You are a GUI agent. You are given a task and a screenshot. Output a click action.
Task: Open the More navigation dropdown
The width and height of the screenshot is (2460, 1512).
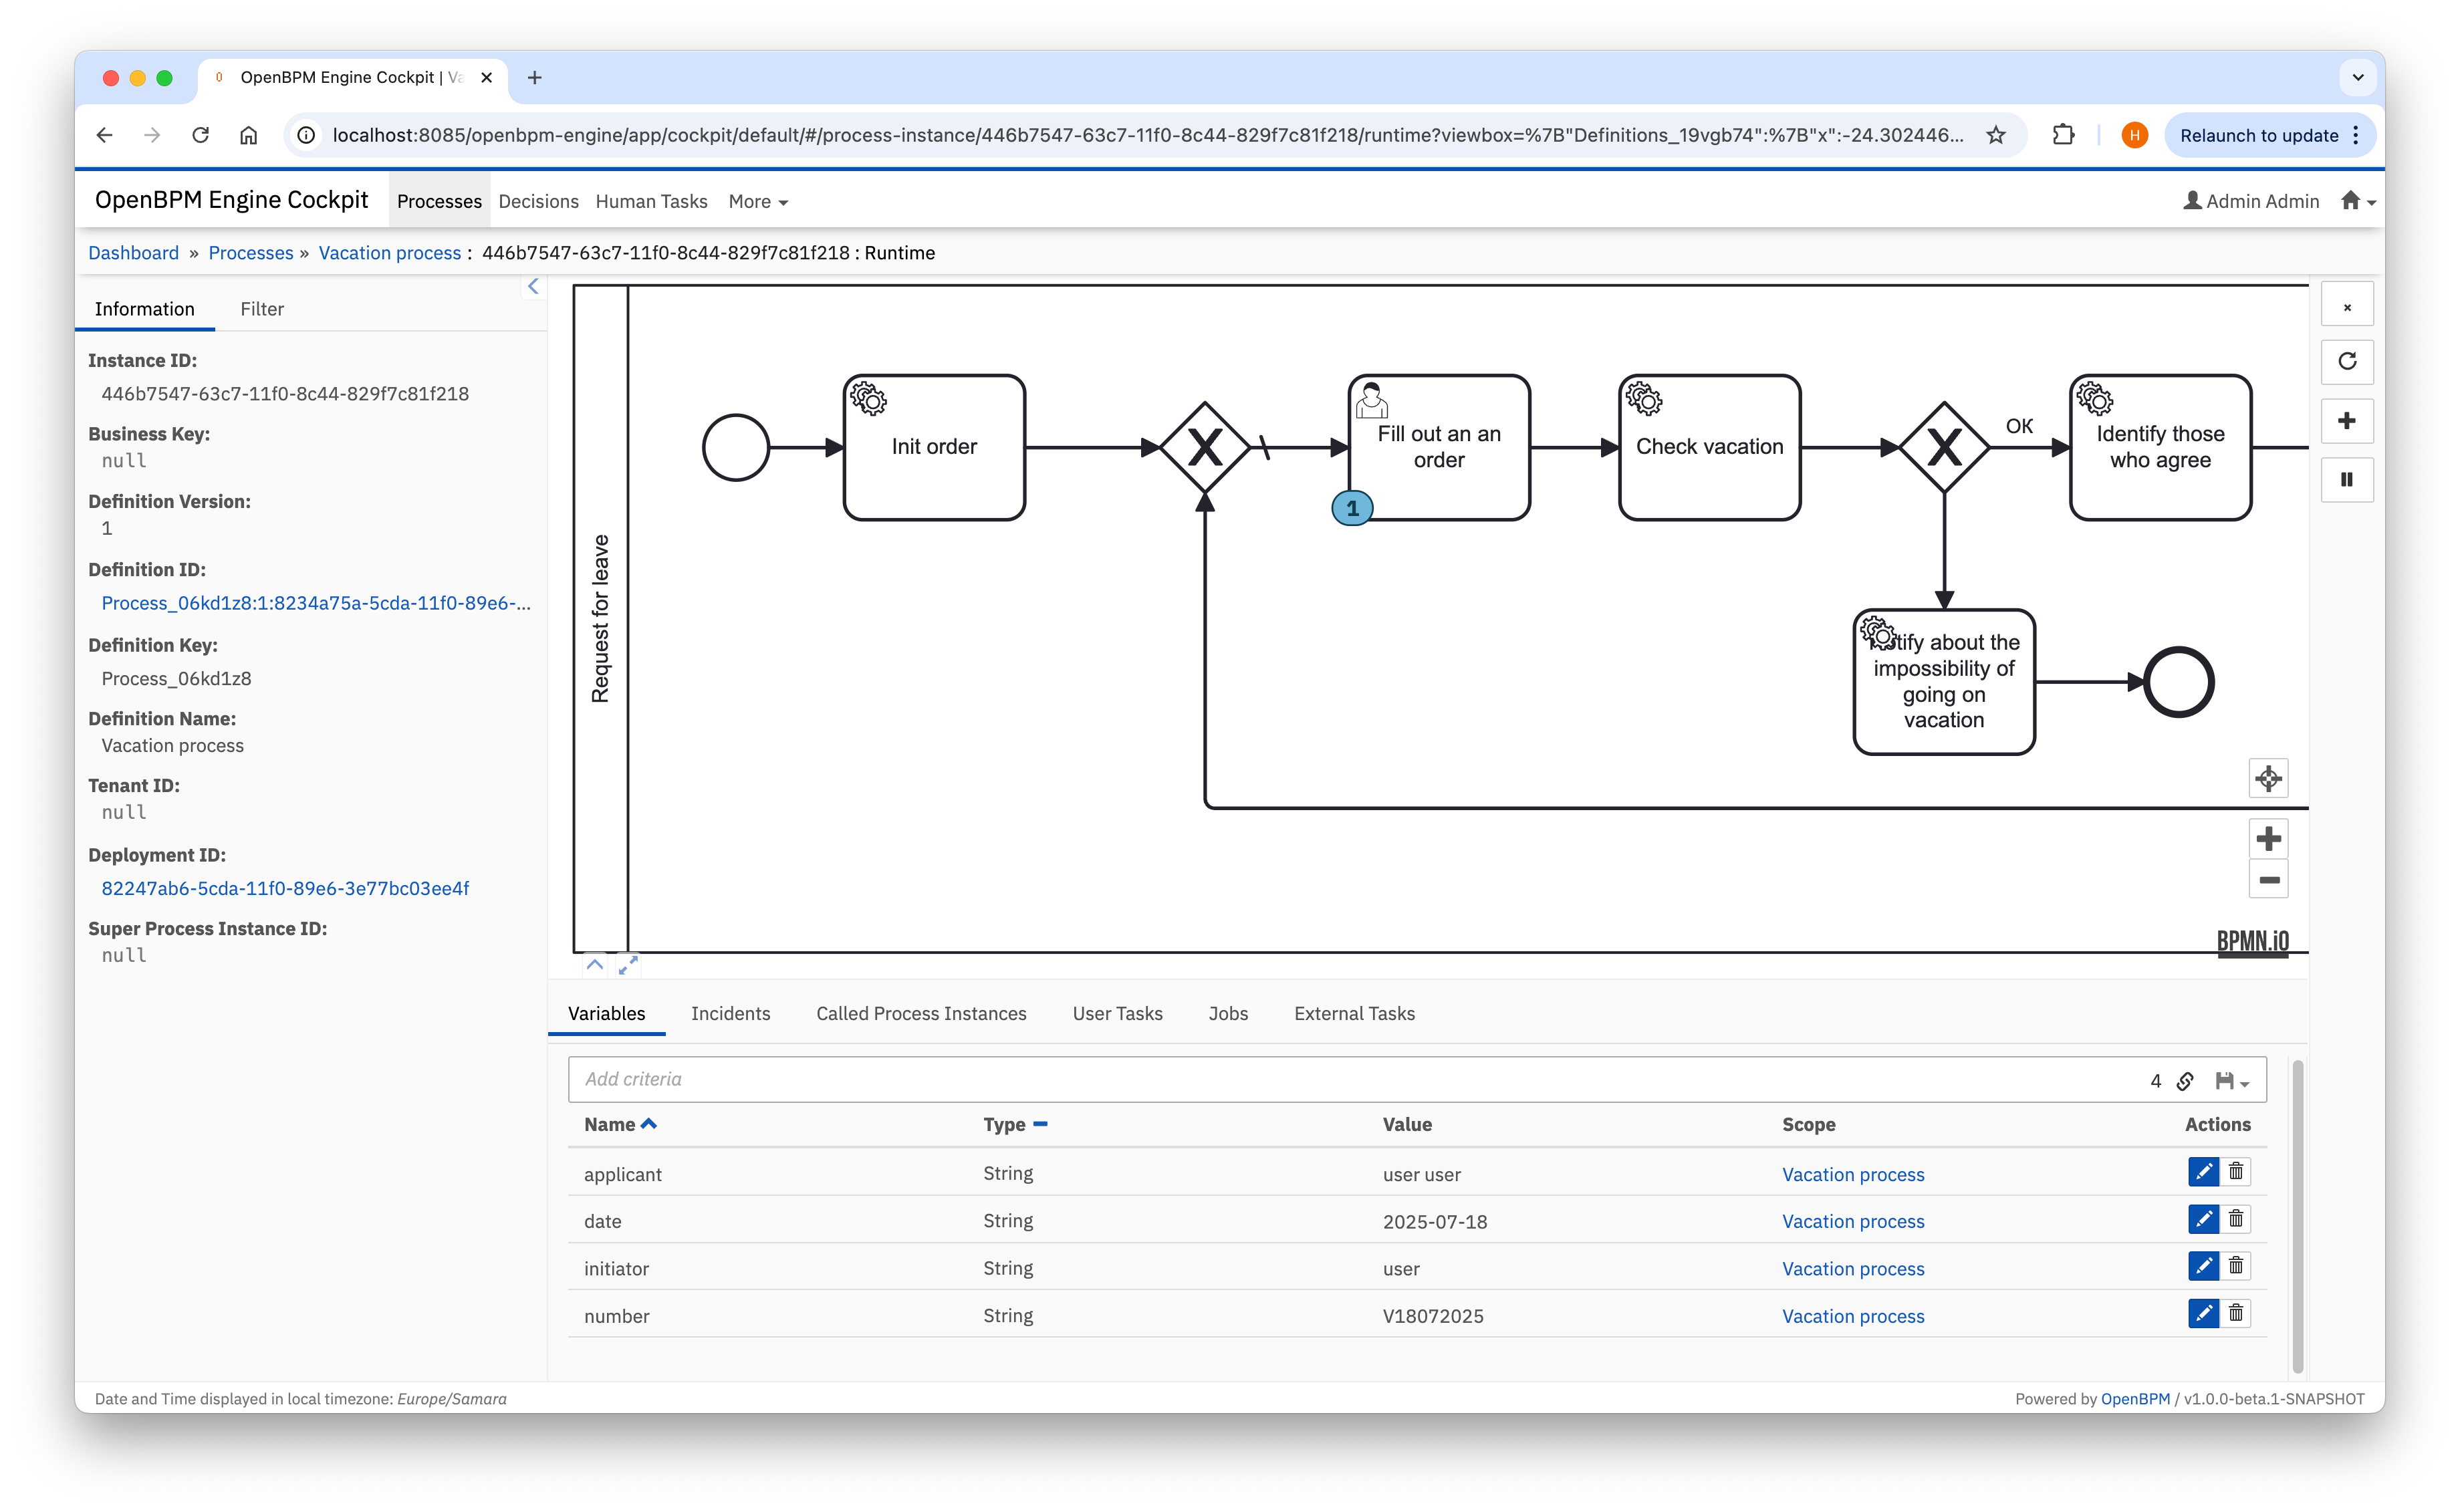[x=757, y=201]
